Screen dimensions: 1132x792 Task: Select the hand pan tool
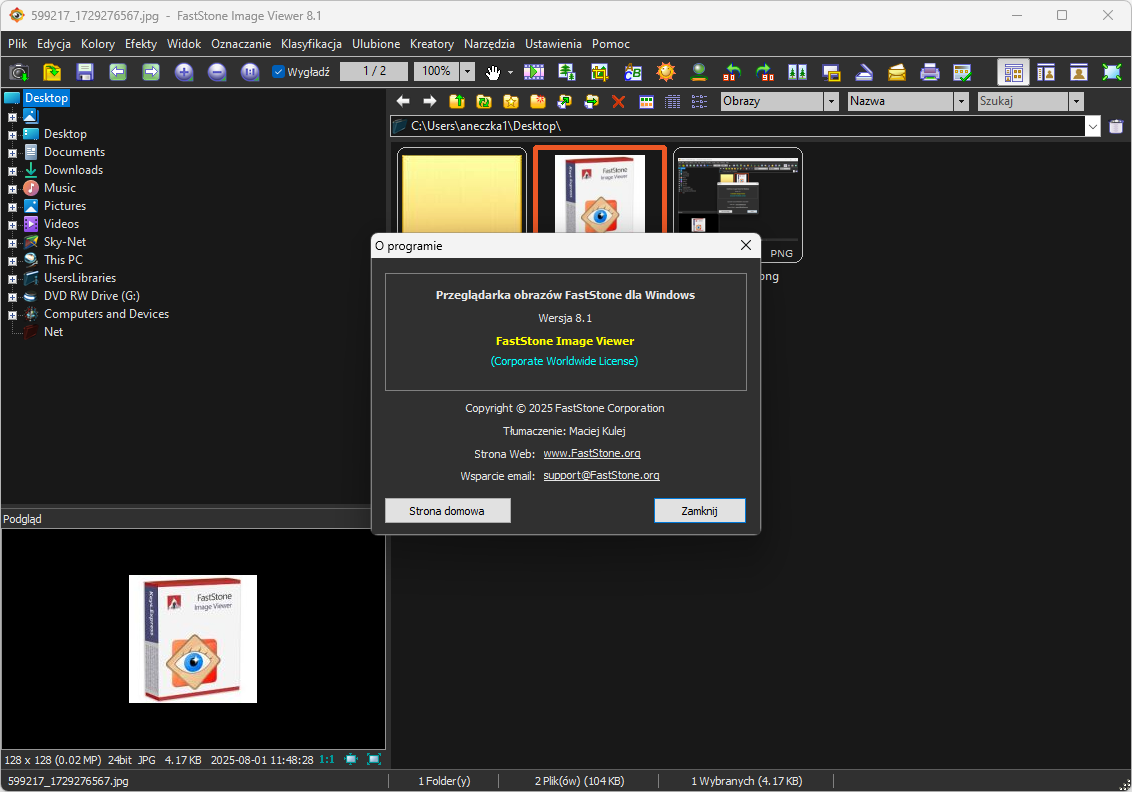(x=492, y=72)
